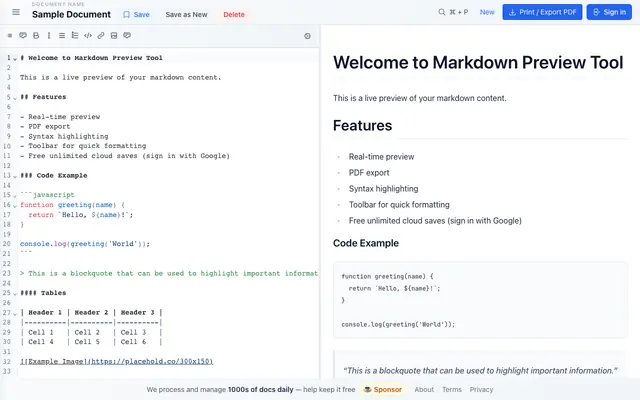The width and height of the screenshot is (640, 400).
Task: Click 'PDF export' in the preview list
Action: point(369,173)
